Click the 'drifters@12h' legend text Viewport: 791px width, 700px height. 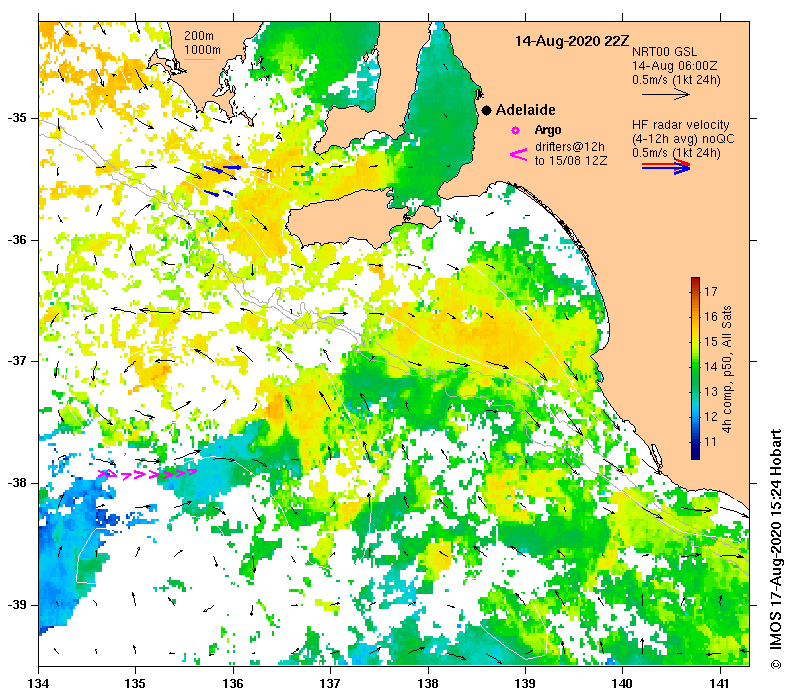(x=570, y=147)
